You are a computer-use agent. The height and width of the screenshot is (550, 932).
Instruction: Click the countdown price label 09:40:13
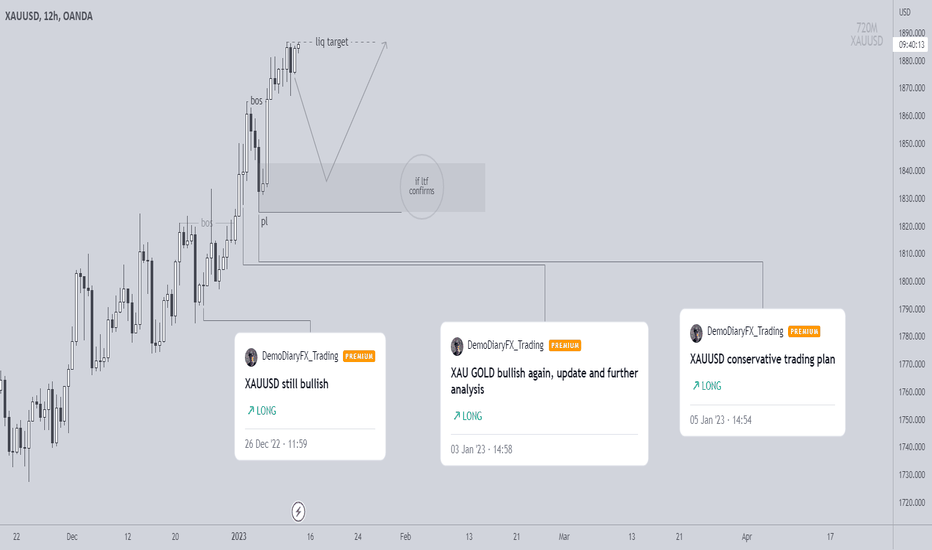point(911,45)
